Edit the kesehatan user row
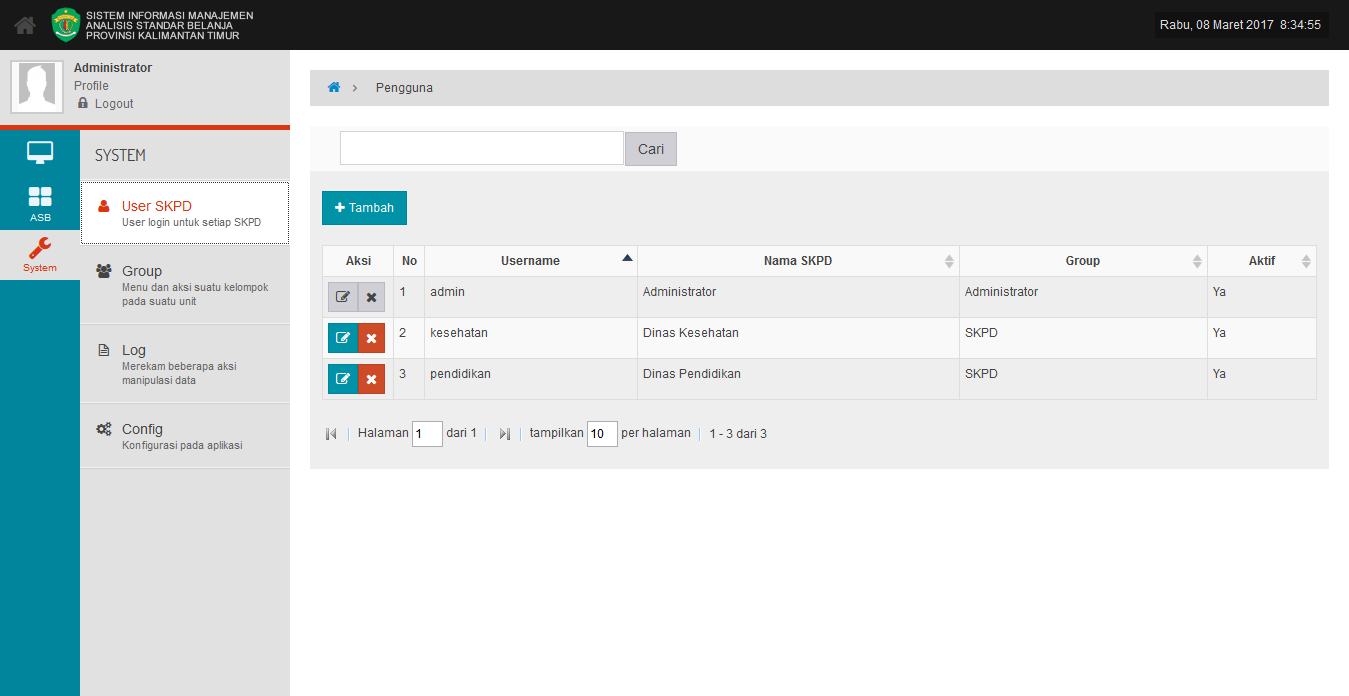 tap(343, 338)
